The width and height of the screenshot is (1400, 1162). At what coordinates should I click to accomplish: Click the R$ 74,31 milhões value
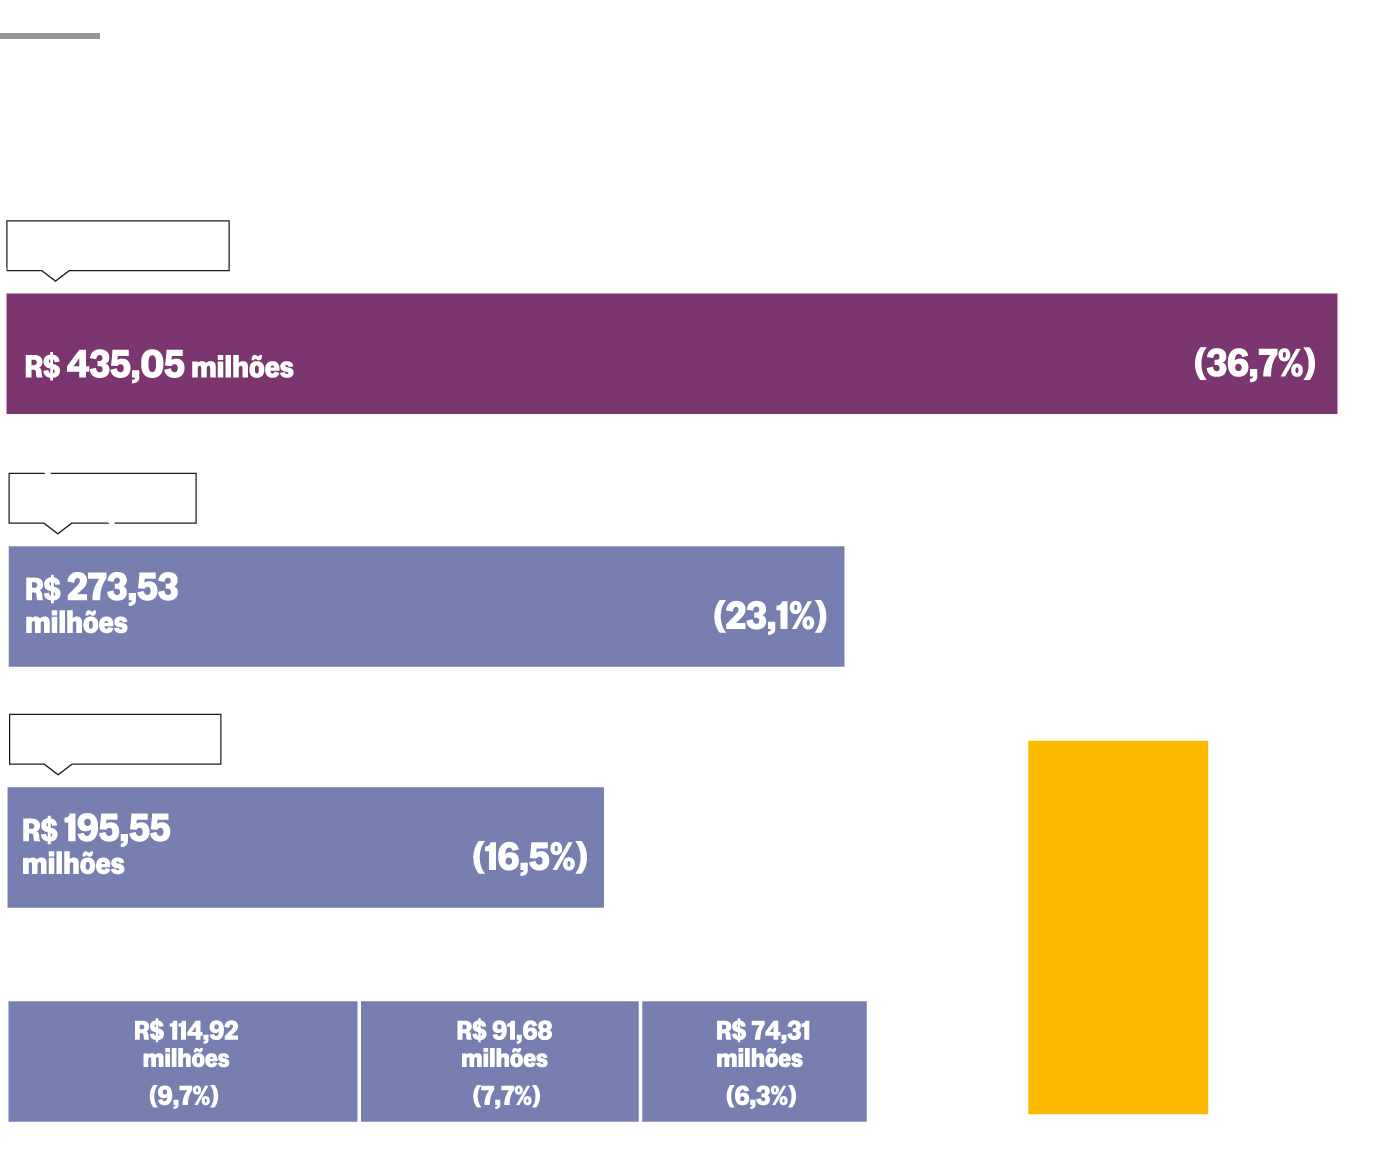762,1044
